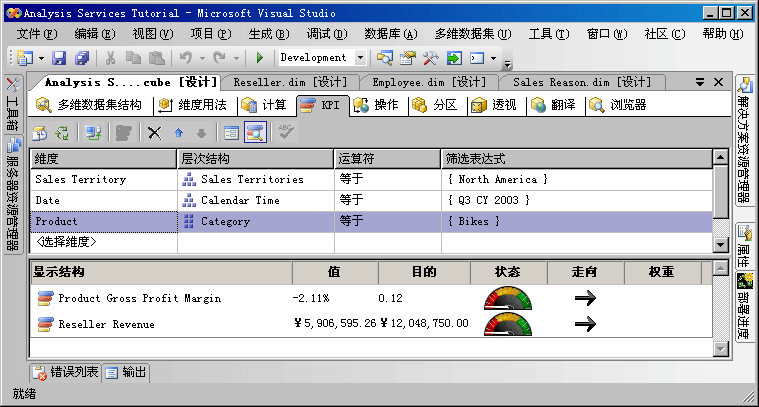Delete the selected item with the X icon
Image resolution: width=759 pixels, height=407 pixels.
coord(154,133)
